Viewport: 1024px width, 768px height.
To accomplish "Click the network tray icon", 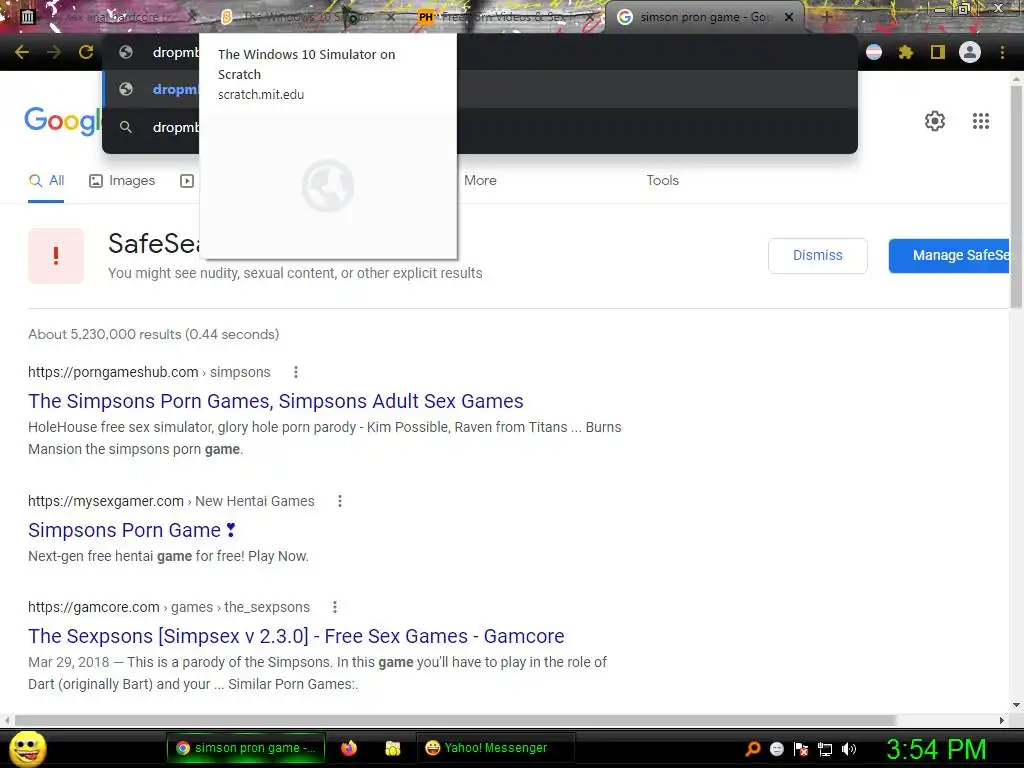I will click(x=825, y=750).
